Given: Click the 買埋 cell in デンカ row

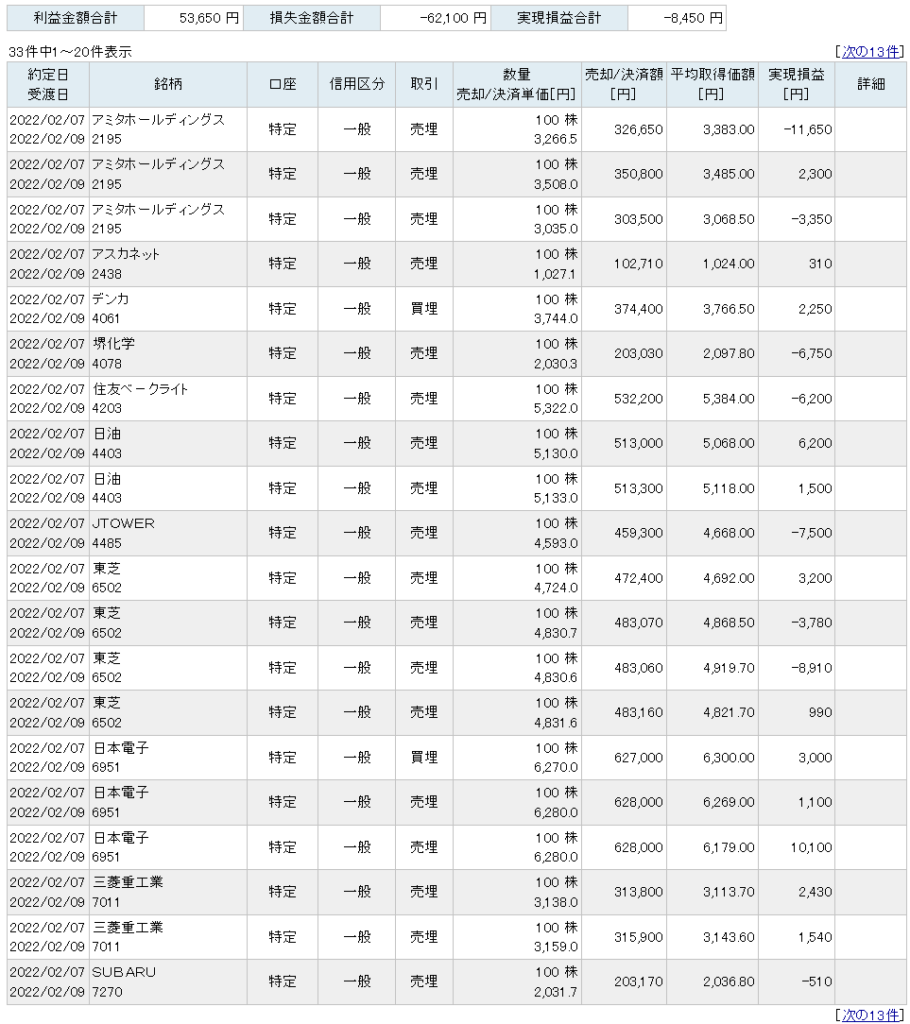Looking at the screenshot, I should pos(424,309).
